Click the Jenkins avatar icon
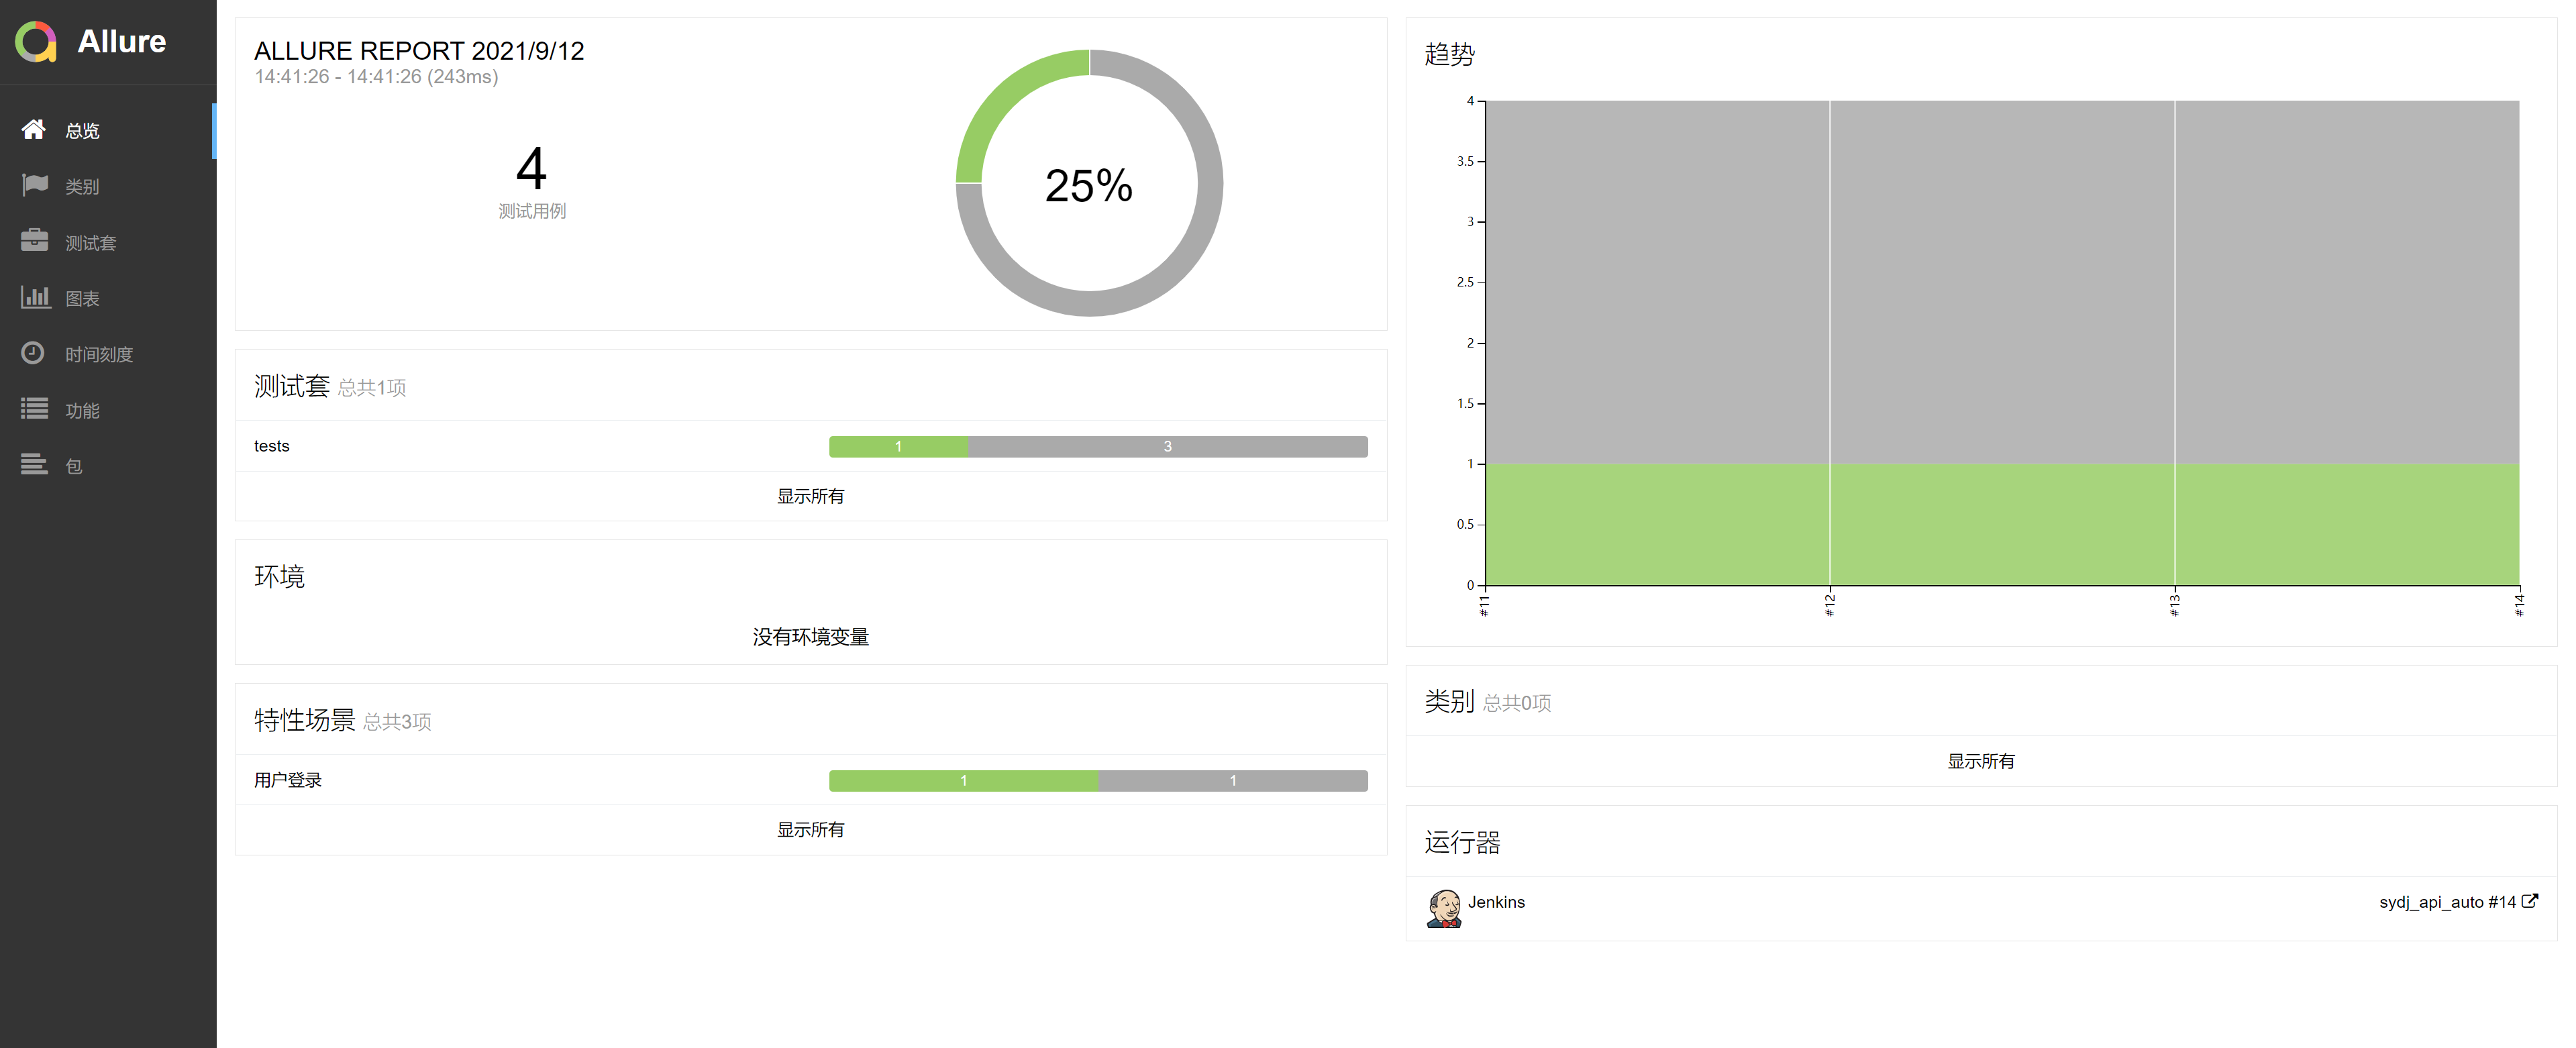This screenshot has height=1048, width=2576. (1443, 908)
